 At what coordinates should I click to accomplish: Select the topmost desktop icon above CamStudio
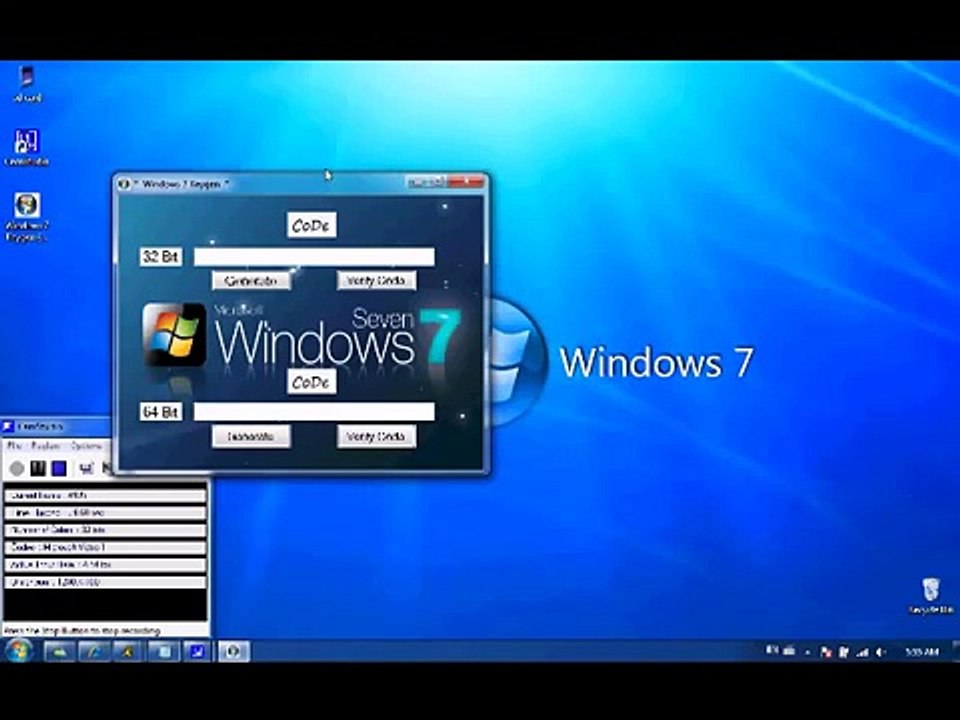click(26, 84)
